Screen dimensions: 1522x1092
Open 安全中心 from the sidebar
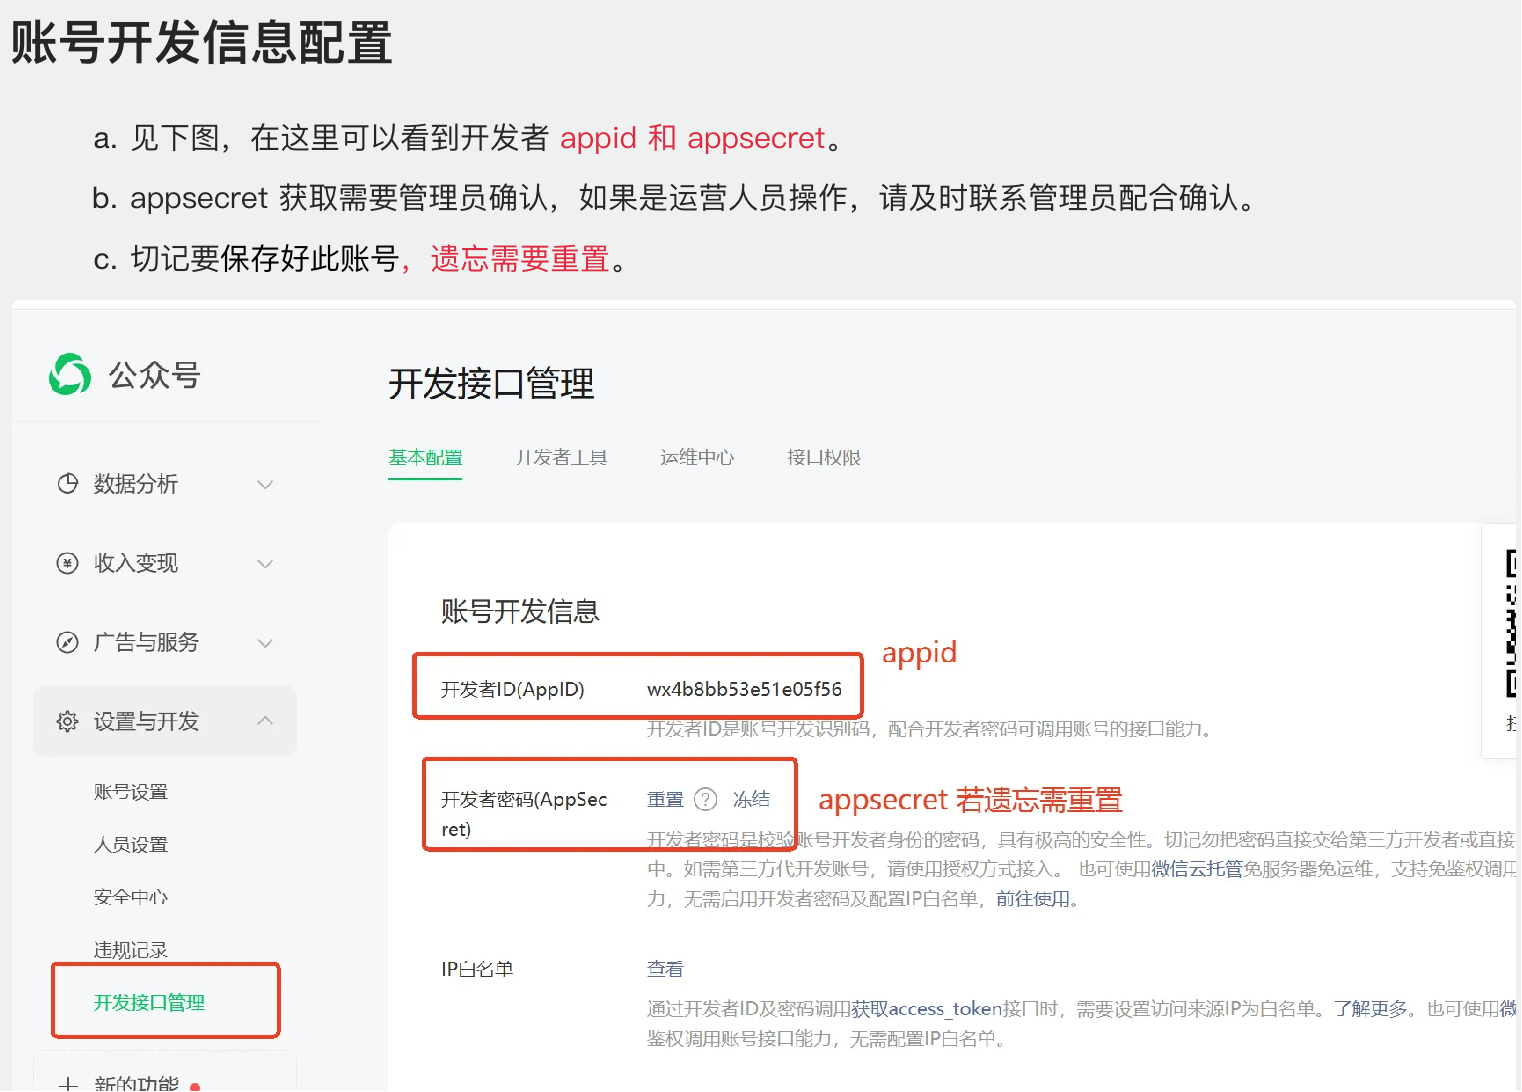pos(130,896)
